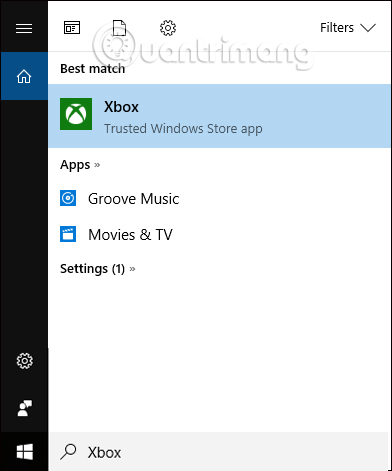Click the Groove Music icon

click(x=68, y=198)
